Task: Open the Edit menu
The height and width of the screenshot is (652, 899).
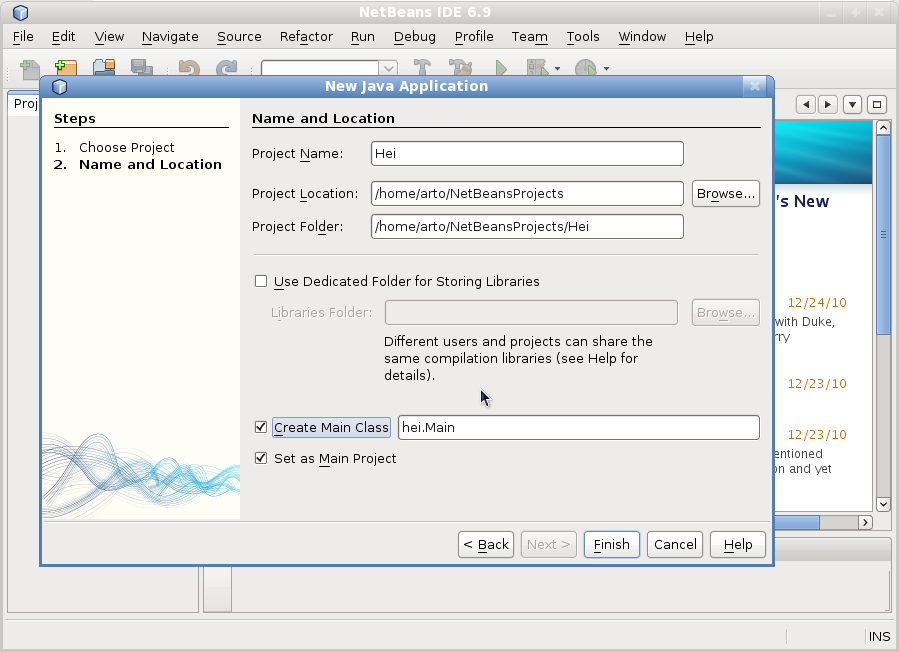Action: [x=63, y=37]
